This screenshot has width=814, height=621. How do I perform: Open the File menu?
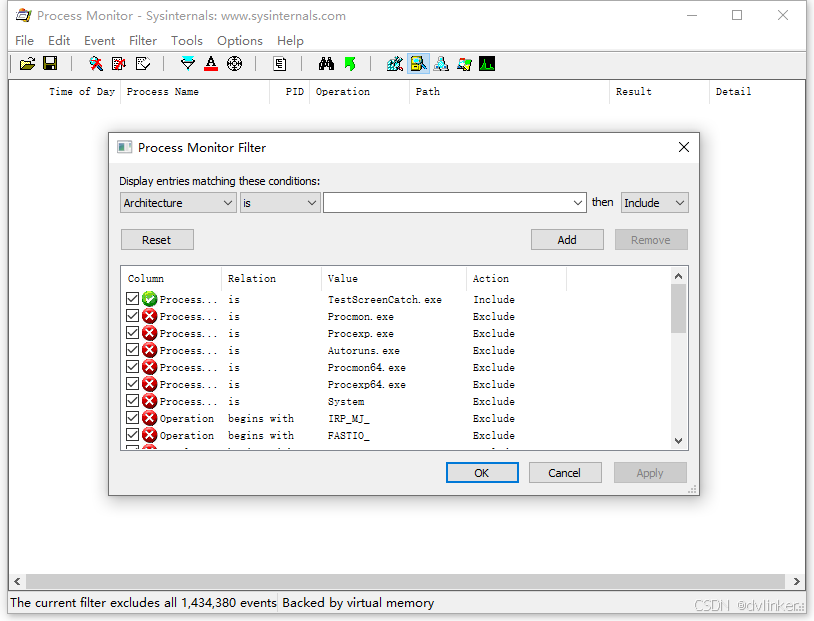[x=24, y=40]
